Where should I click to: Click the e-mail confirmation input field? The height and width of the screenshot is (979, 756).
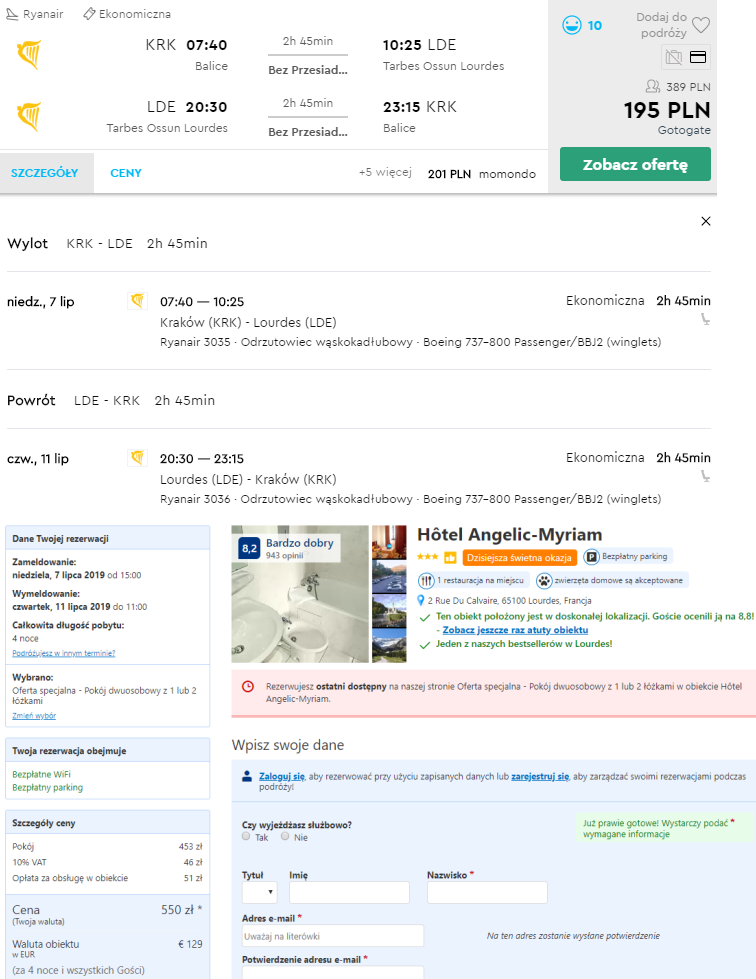coord(333,973)
